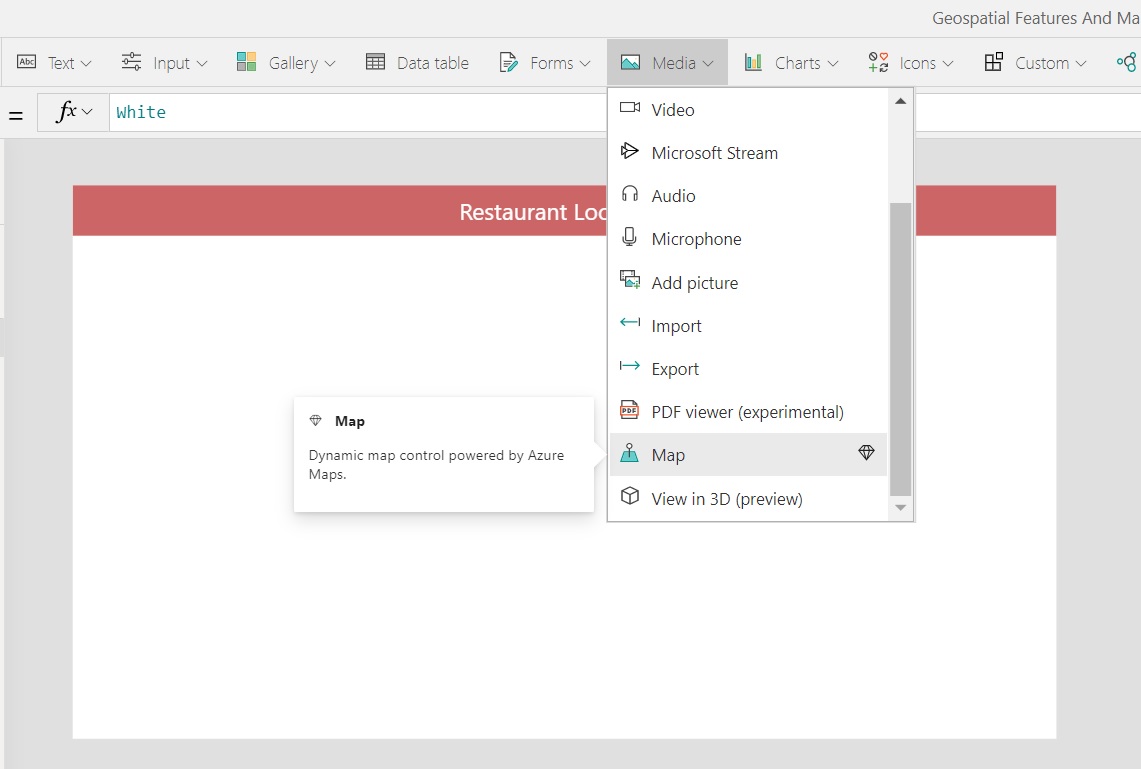Select PDF viewer (experimental)
This screenshot has height=769, width=1141.
(x=746, y=412)
